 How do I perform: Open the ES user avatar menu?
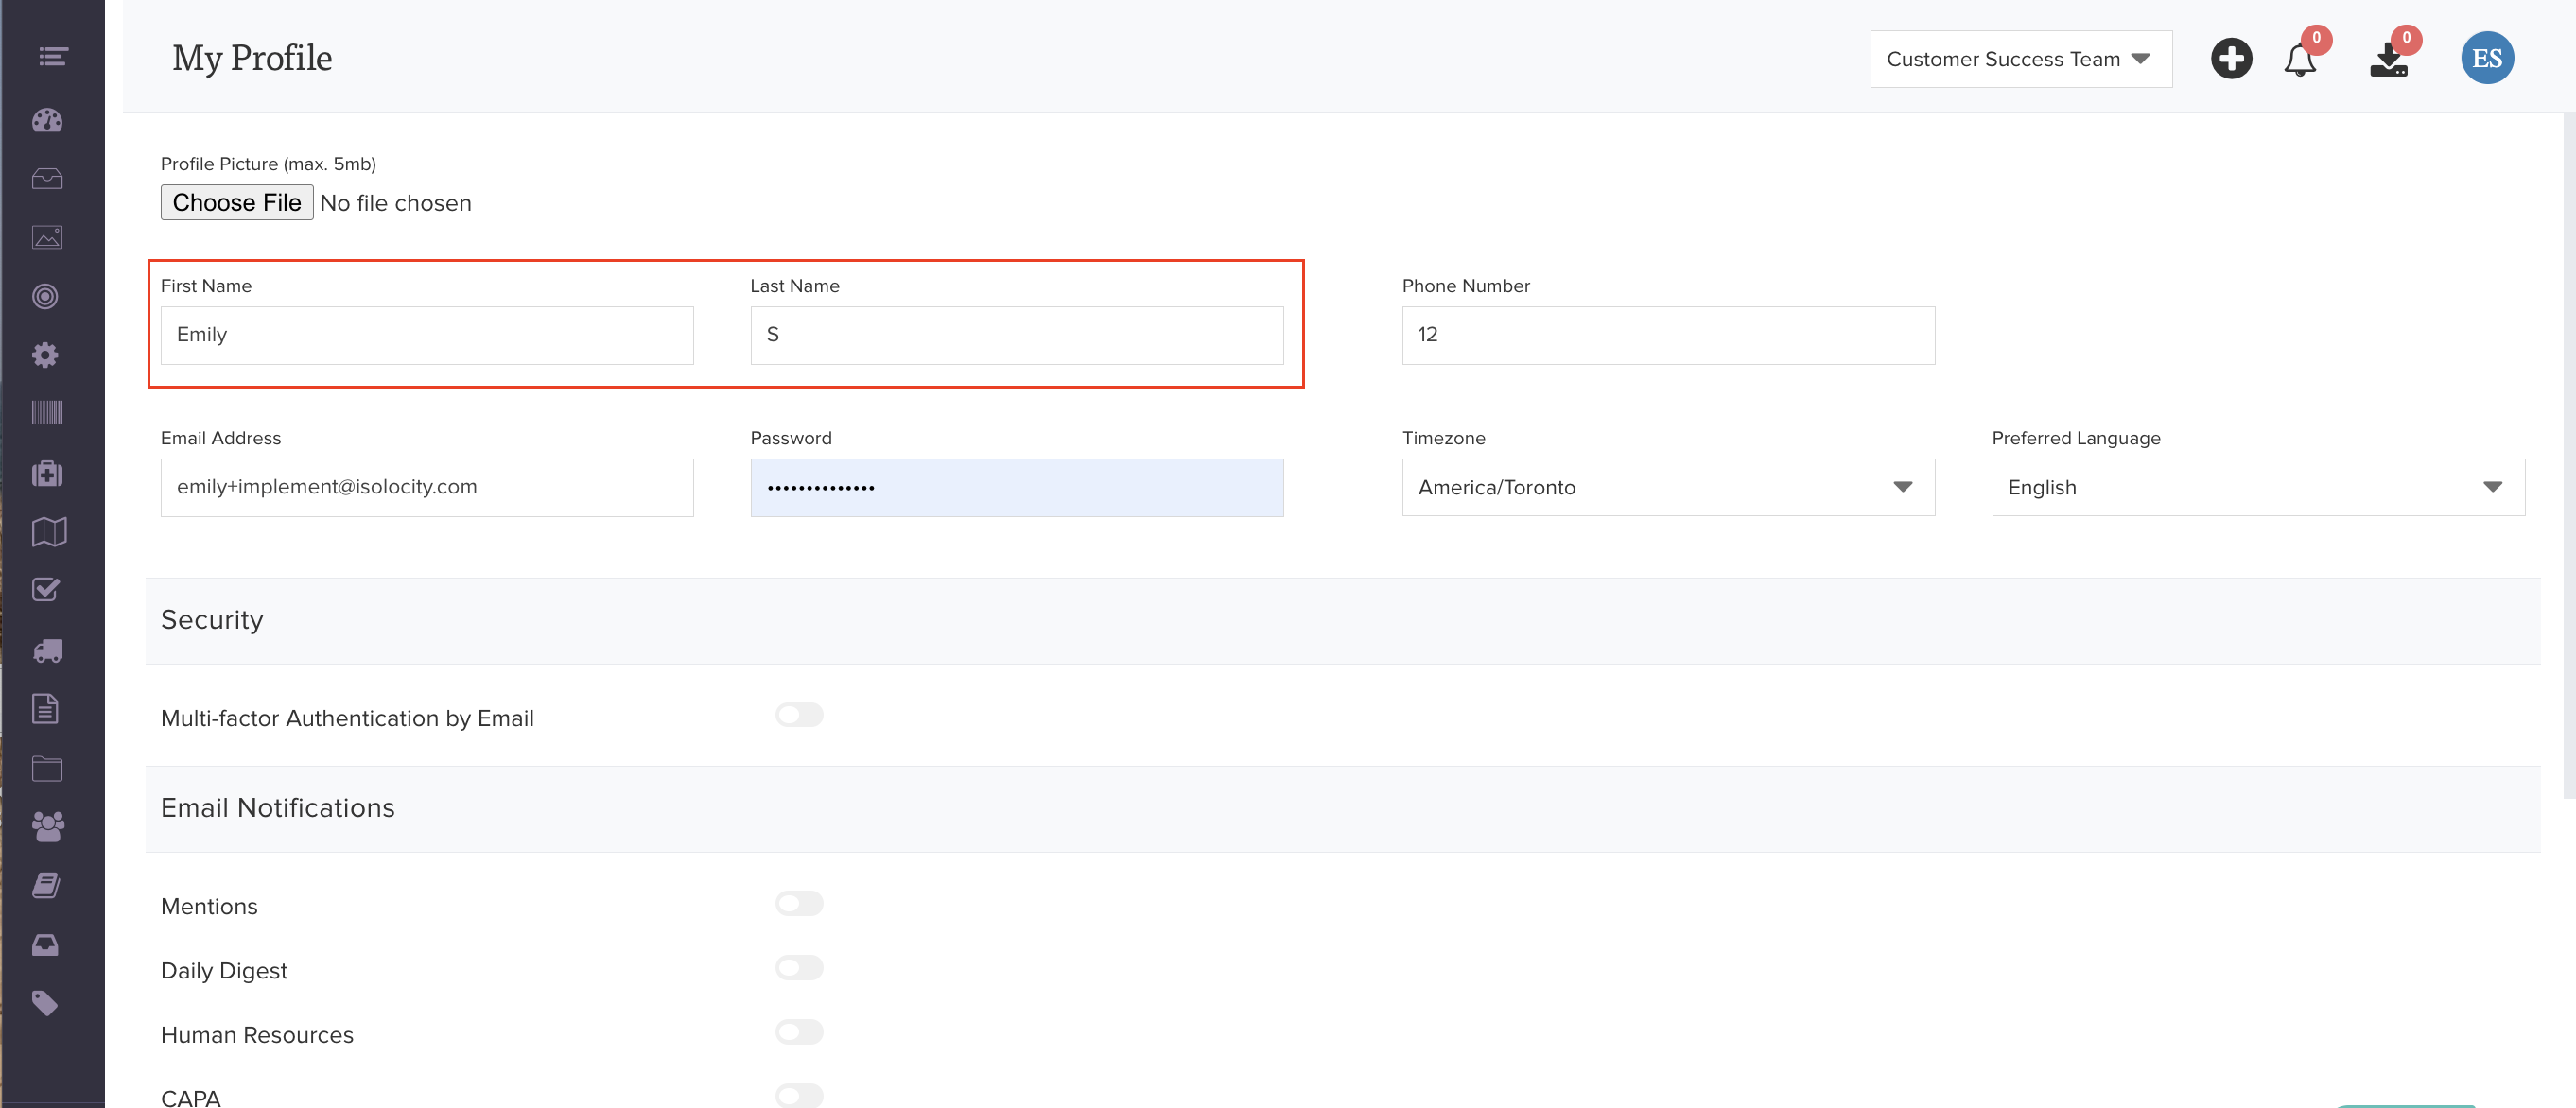[2486, 58]
